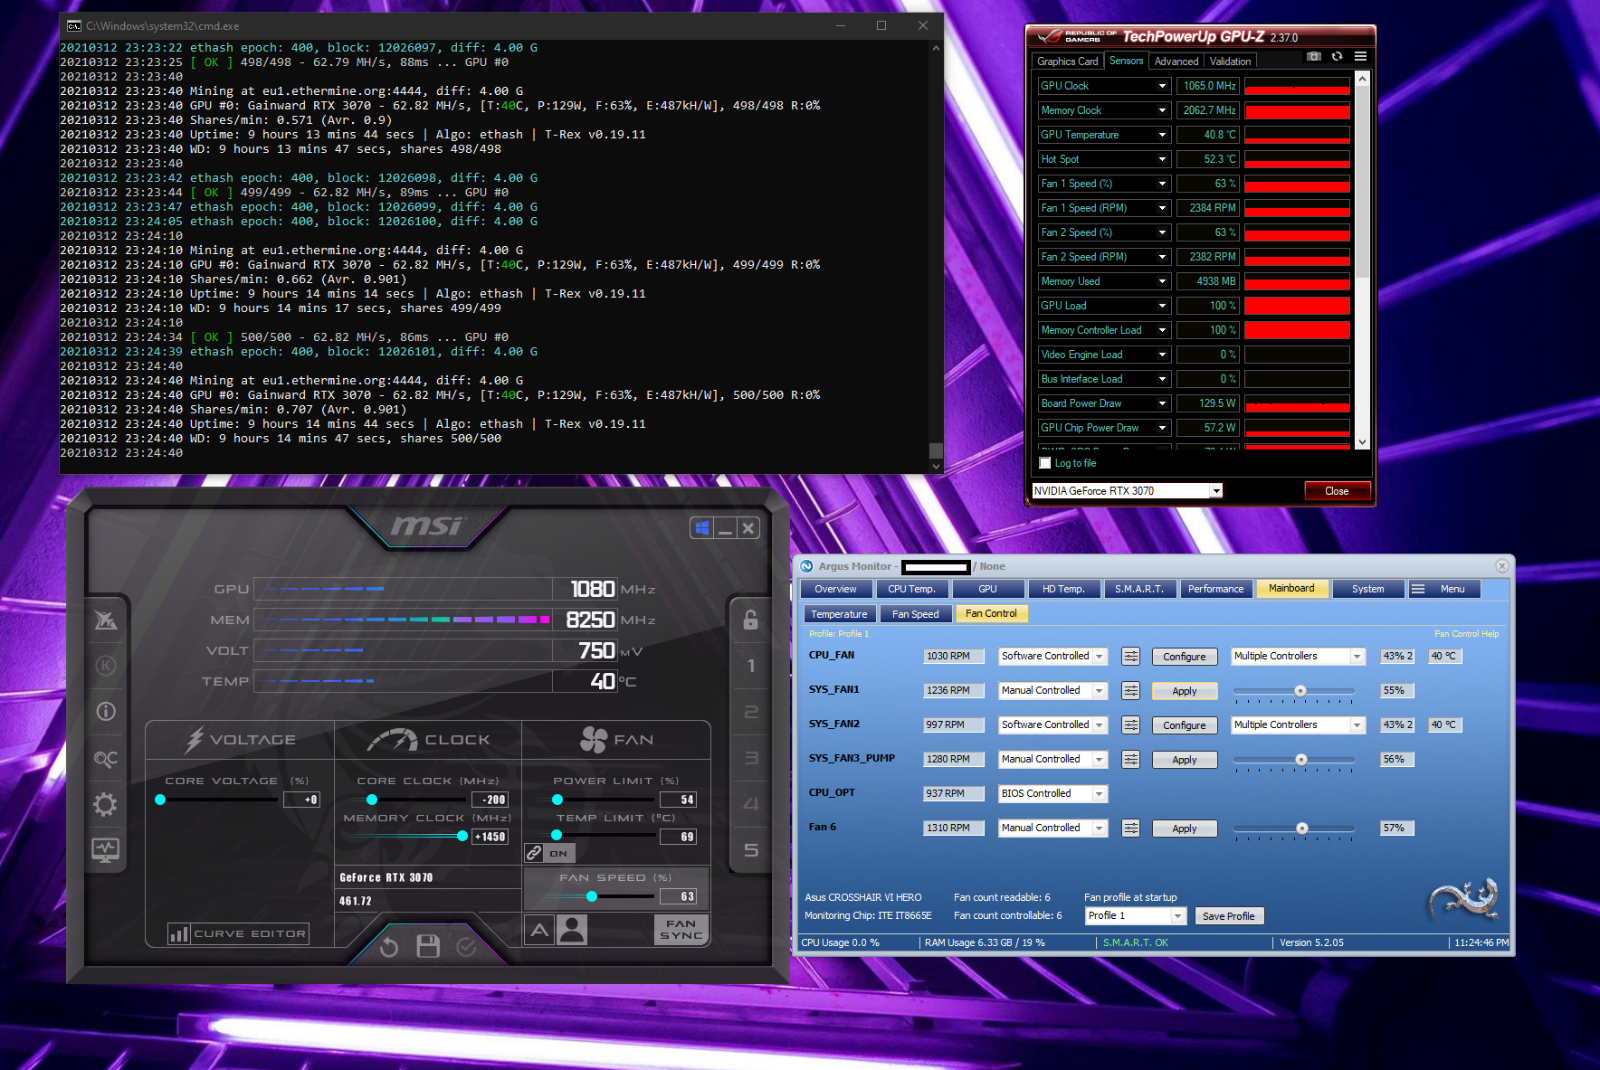Screen dimensions: 1600x1070
Task: Open Argus Monitor CPU Temp. tab
Action: click(911, 589)
